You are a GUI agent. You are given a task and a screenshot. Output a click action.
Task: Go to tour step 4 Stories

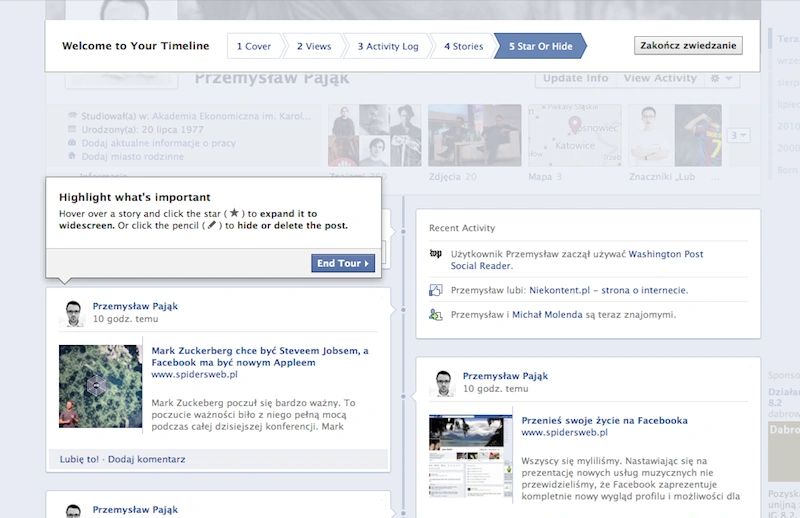click(463, 46)
